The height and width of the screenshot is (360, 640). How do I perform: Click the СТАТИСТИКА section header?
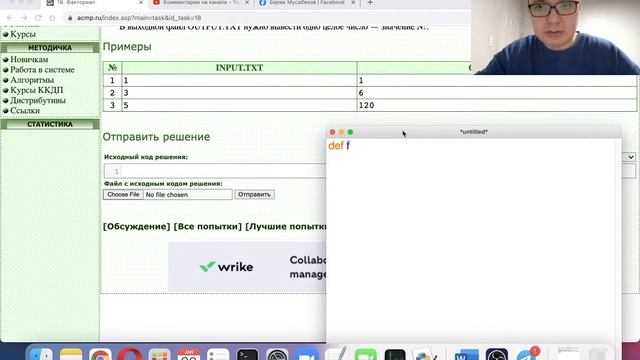(x=50, y=124)
